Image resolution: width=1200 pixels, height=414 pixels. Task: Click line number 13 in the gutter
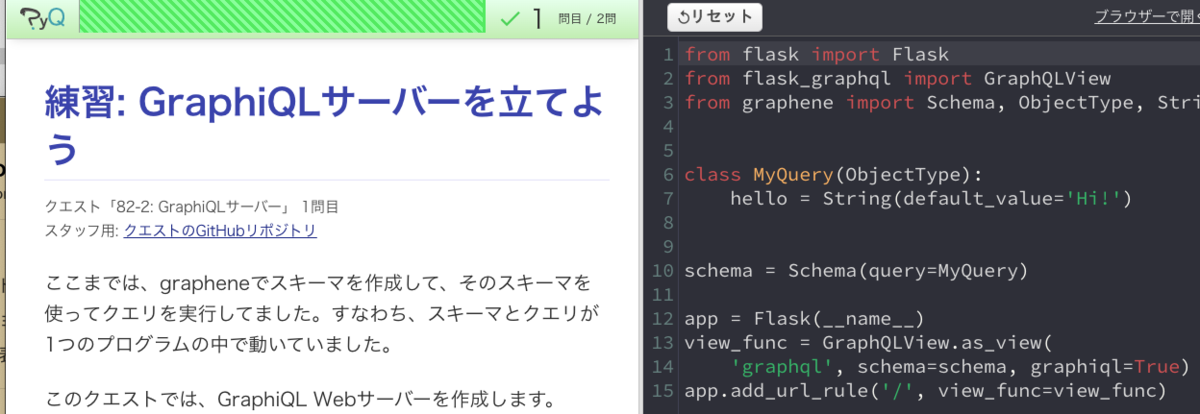pos(662,343)
